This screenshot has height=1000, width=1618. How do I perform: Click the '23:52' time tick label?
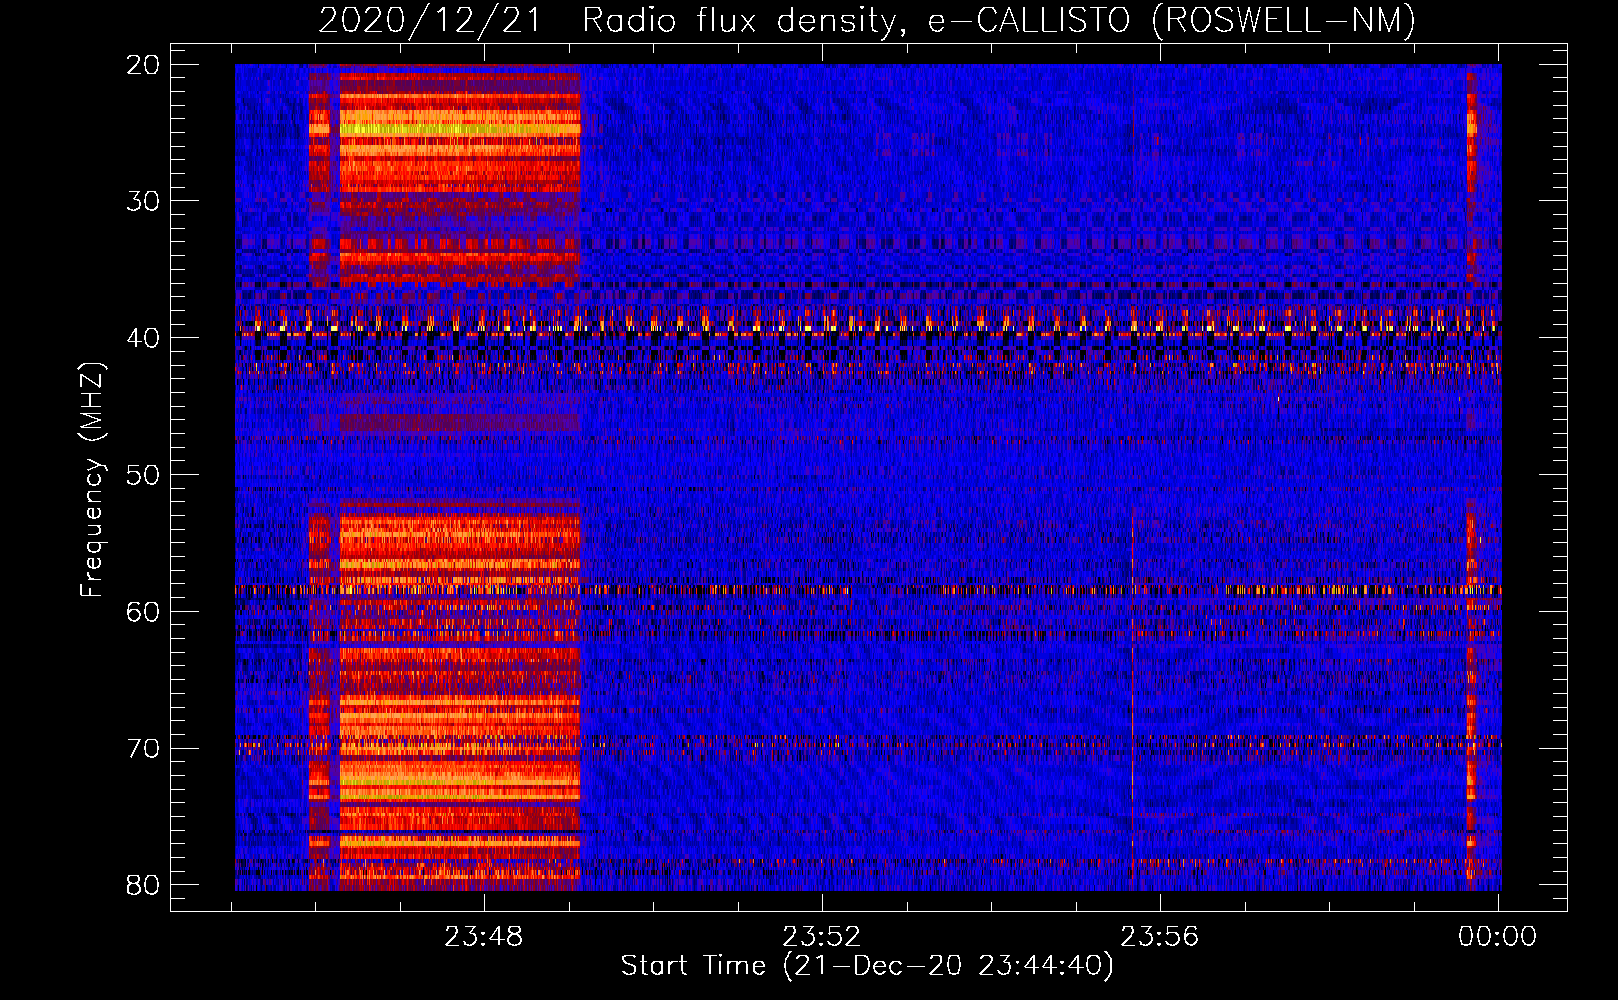(x=822, y=937)
